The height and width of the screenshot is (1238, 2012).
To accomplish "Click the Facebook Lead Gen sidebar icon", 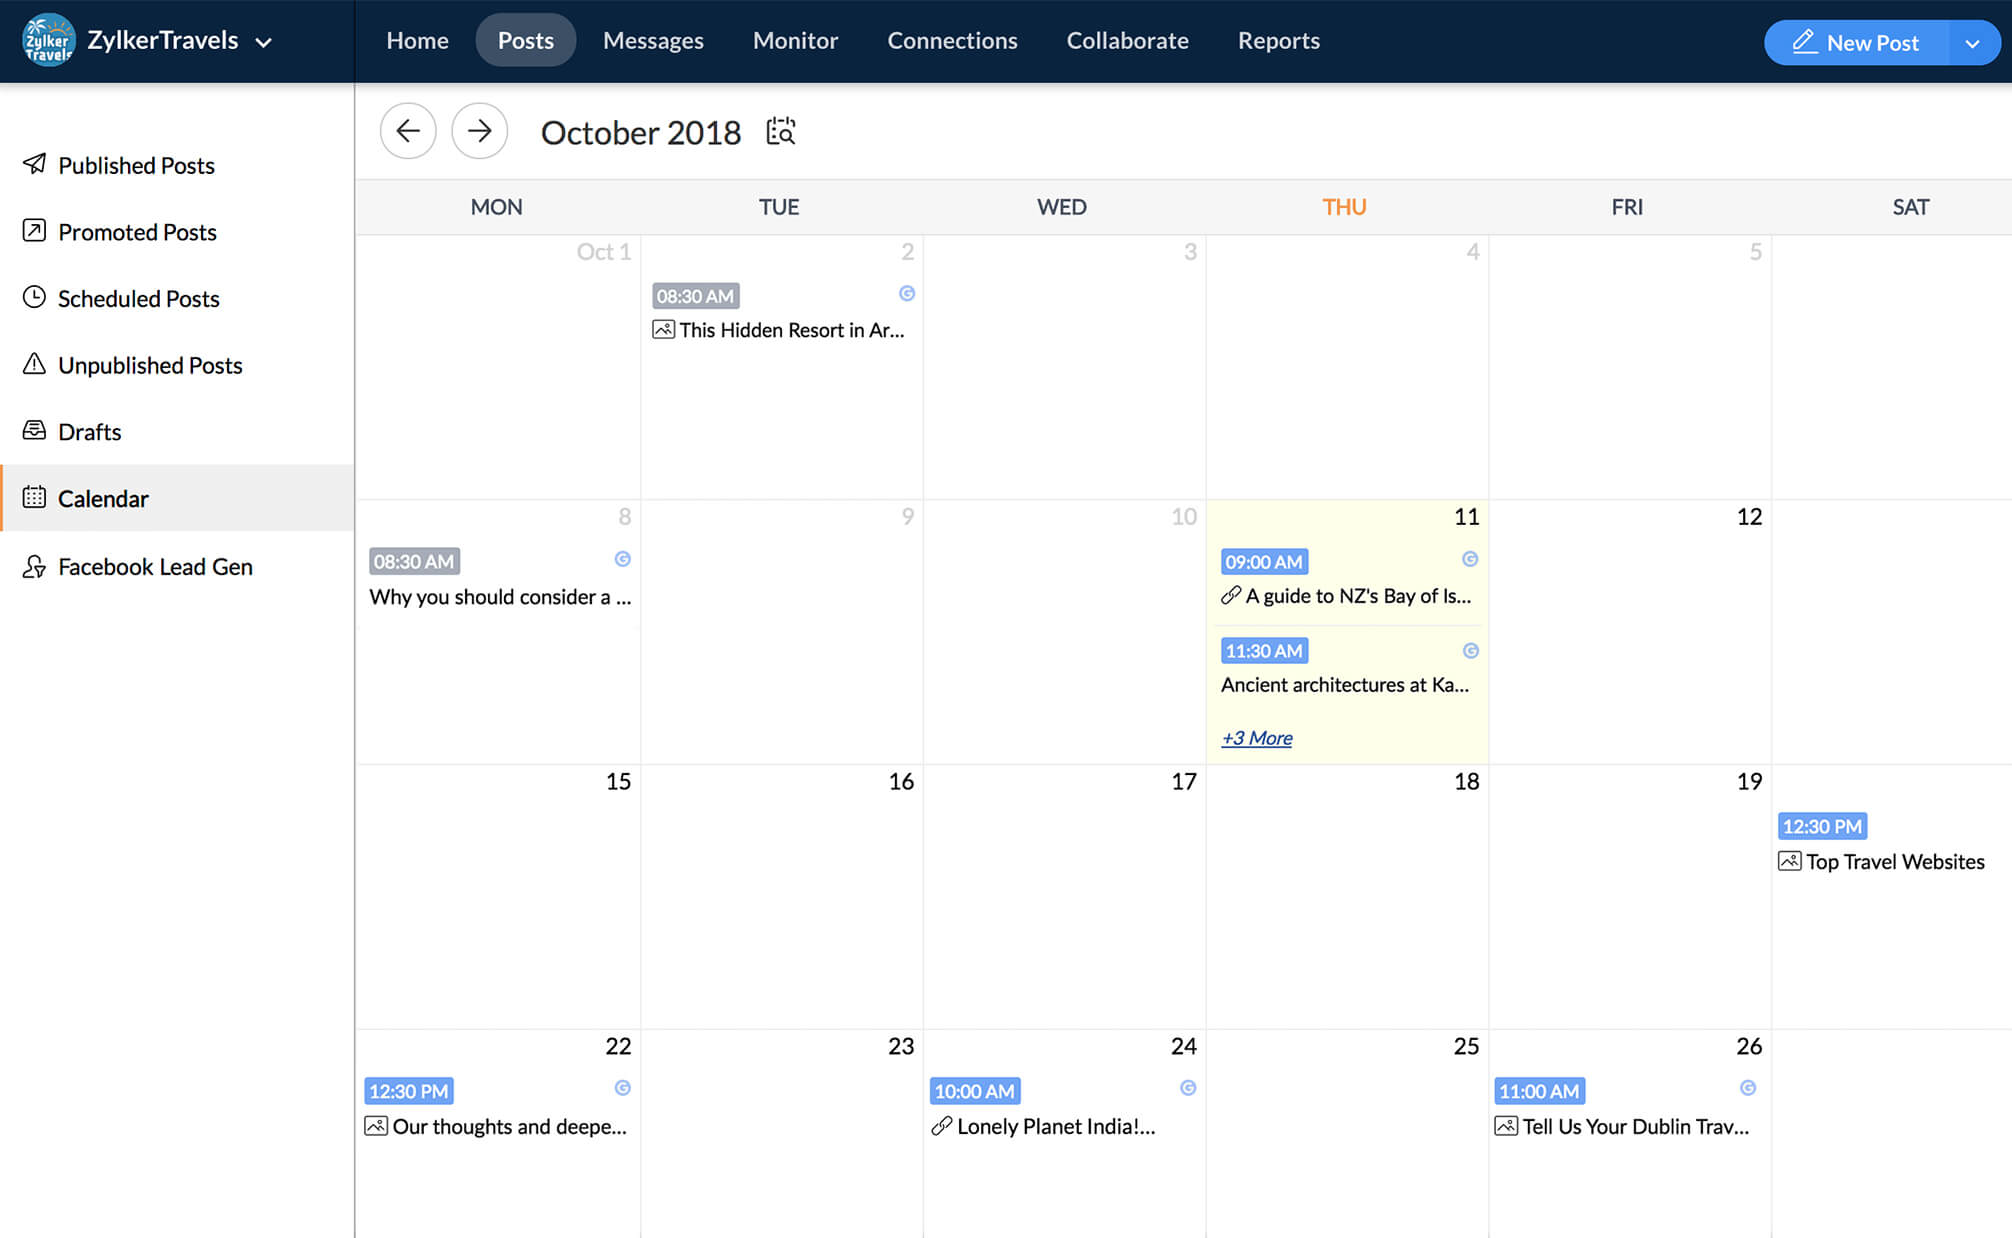I will 34,565.
